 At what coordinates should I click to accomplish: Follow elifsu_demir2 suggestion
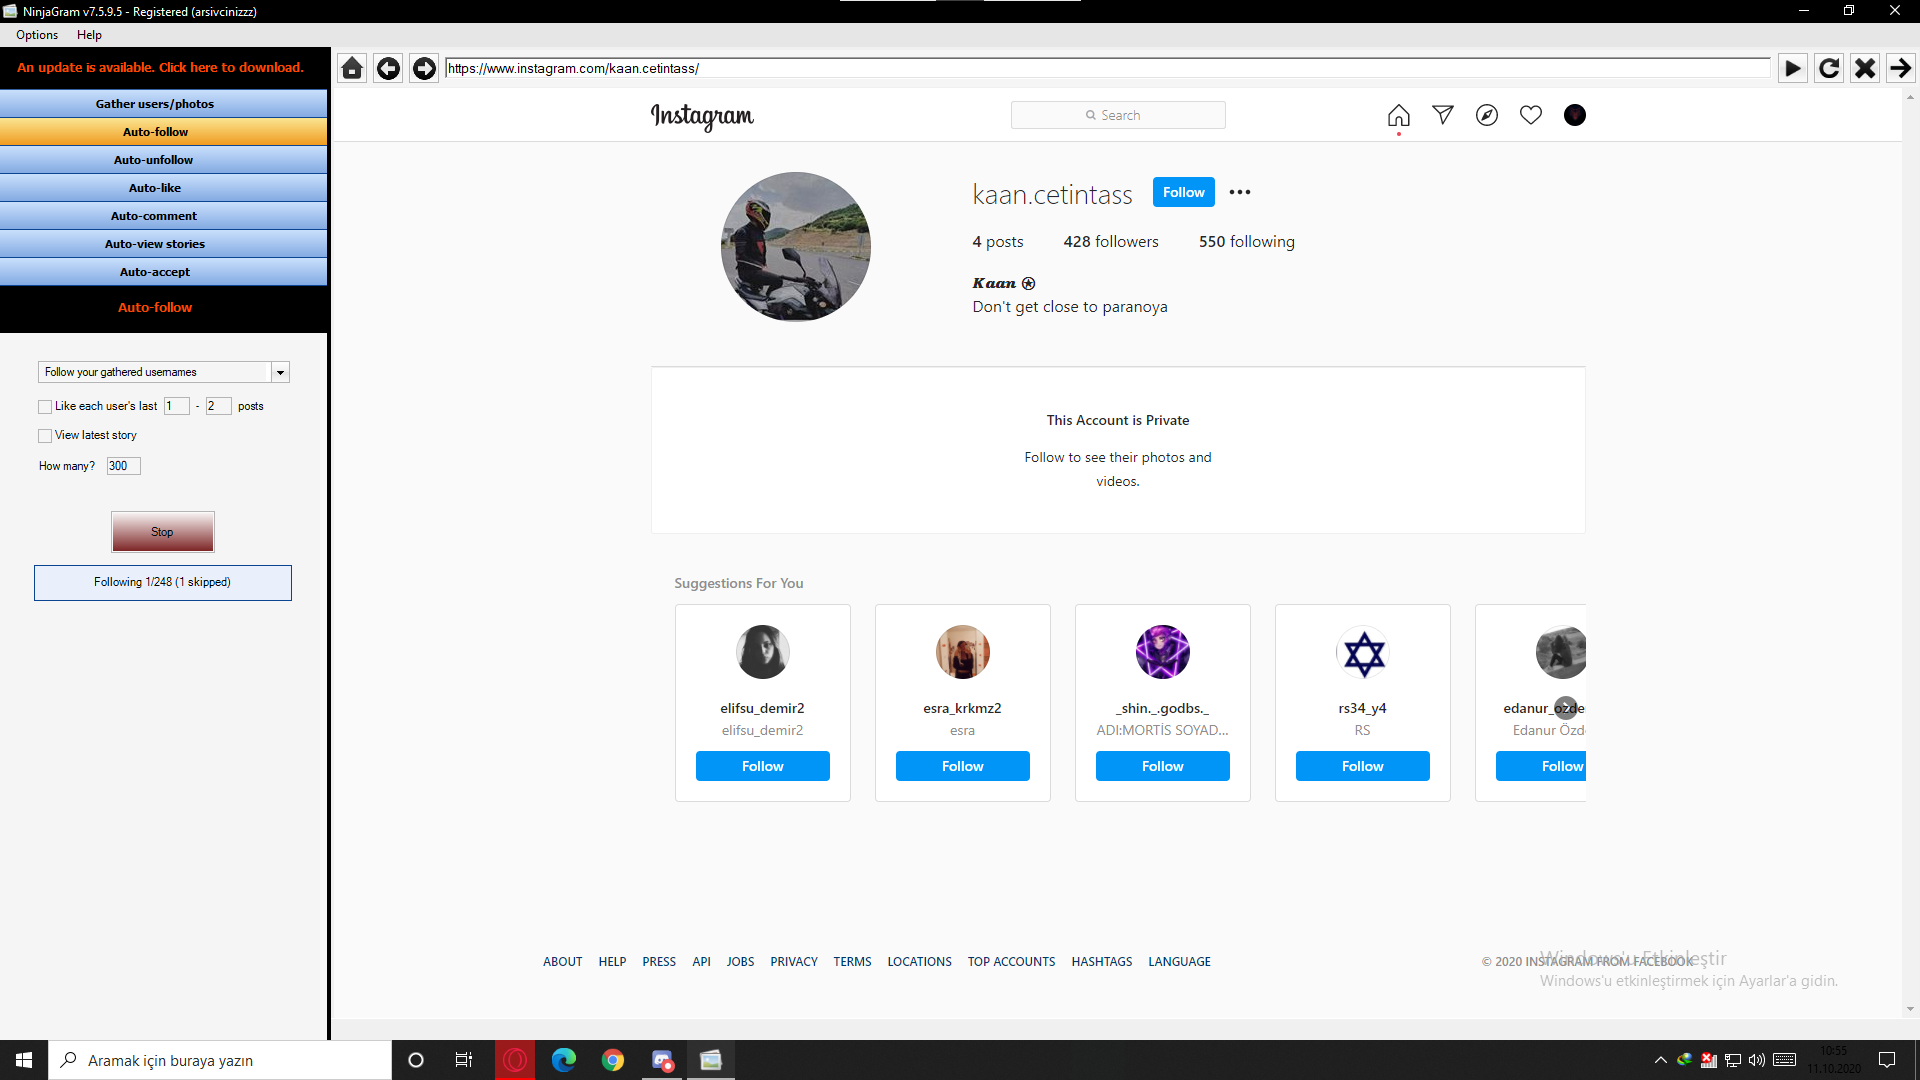click(762, 766)
